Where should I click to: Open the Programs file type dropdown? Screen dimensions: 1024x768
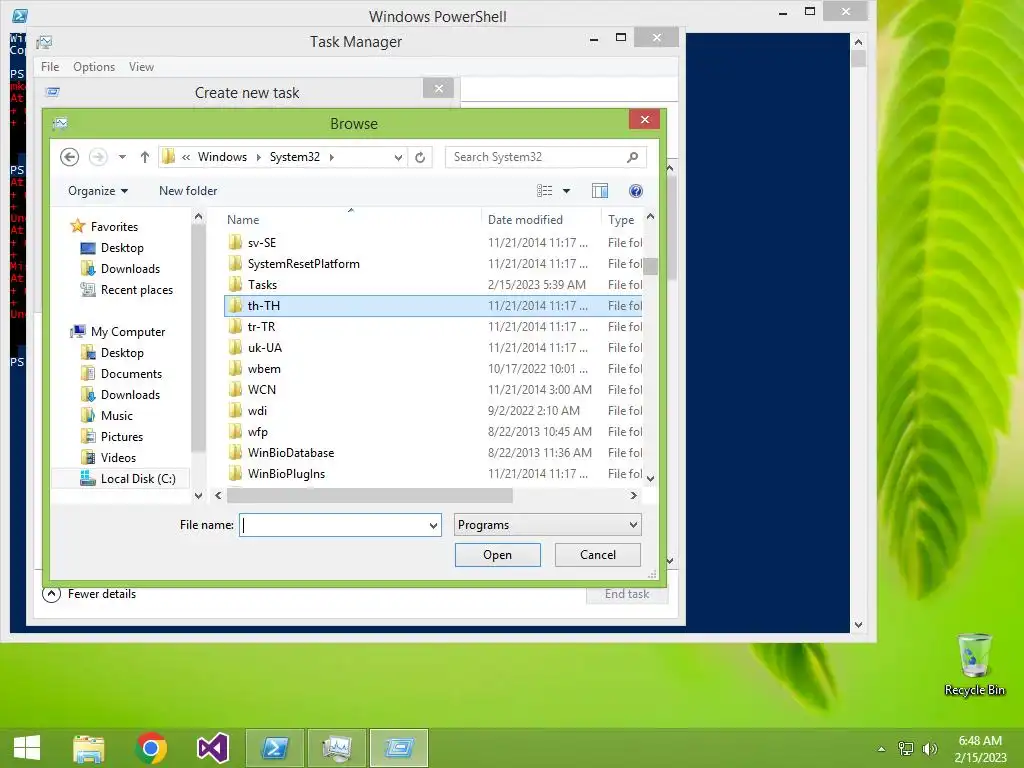coord(547,525)
